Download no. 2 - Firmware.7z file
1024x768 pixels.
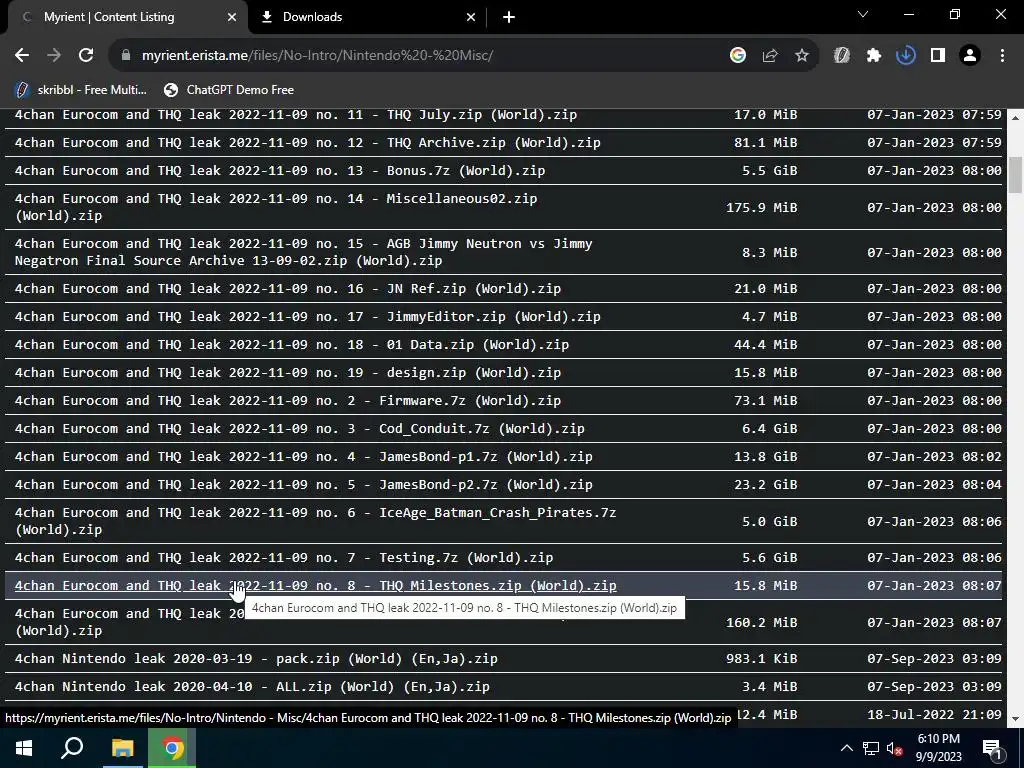[287, 401]
